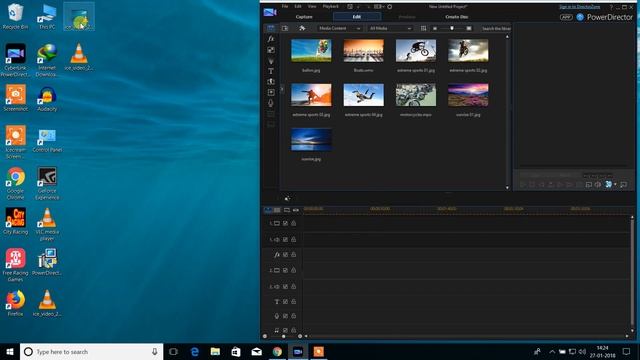Open the 3D configuration dropdown arrow
Viewport: 640px width, 360px height.
tap(615, 184)
